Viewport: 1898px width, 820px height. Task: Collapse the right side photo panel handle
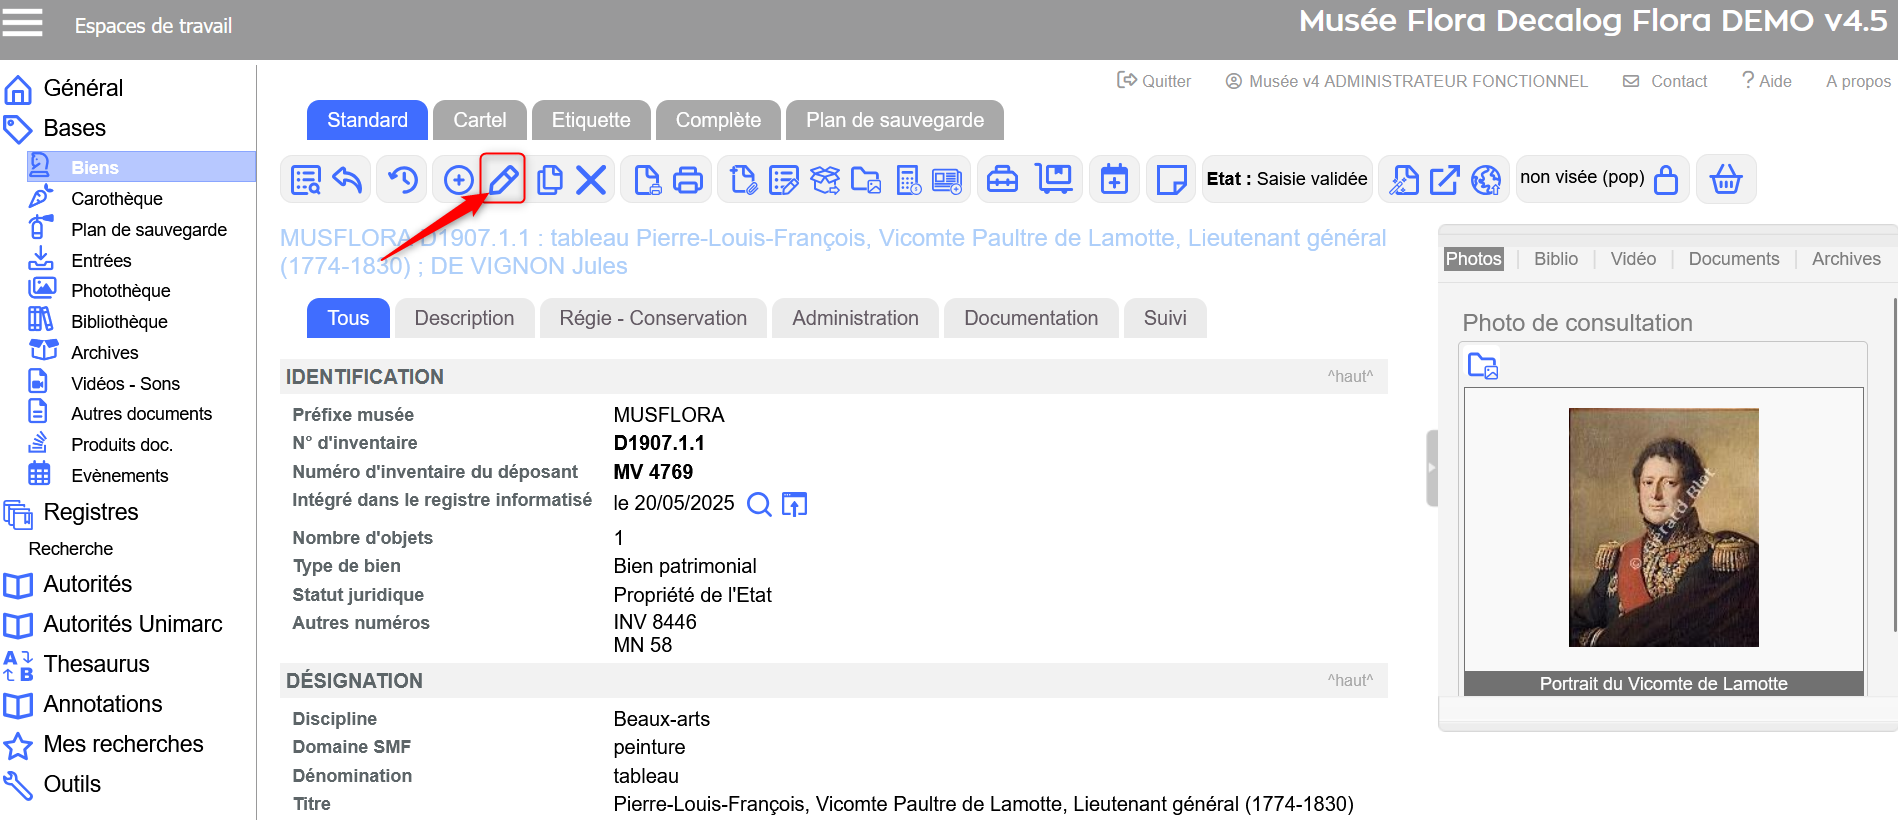[x=1431, y=468]
